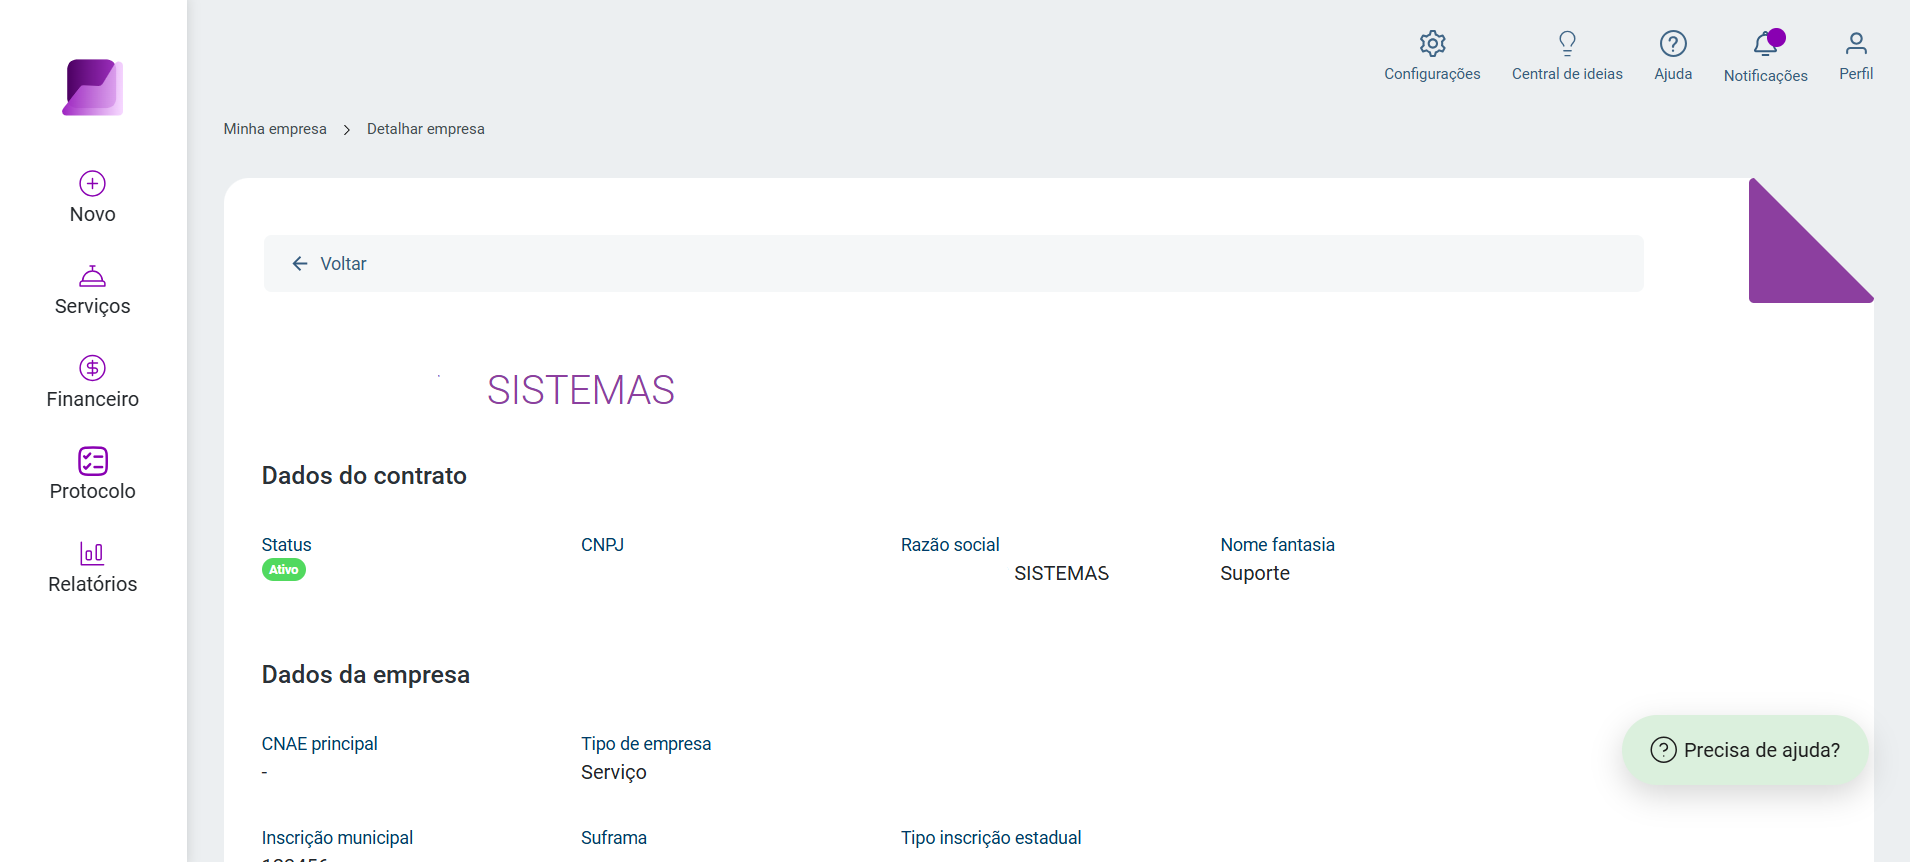Image resolution: width=1910 pixels, height=862 pixels.
Task: Click the CNPJ field label
Action: (602, 545)
